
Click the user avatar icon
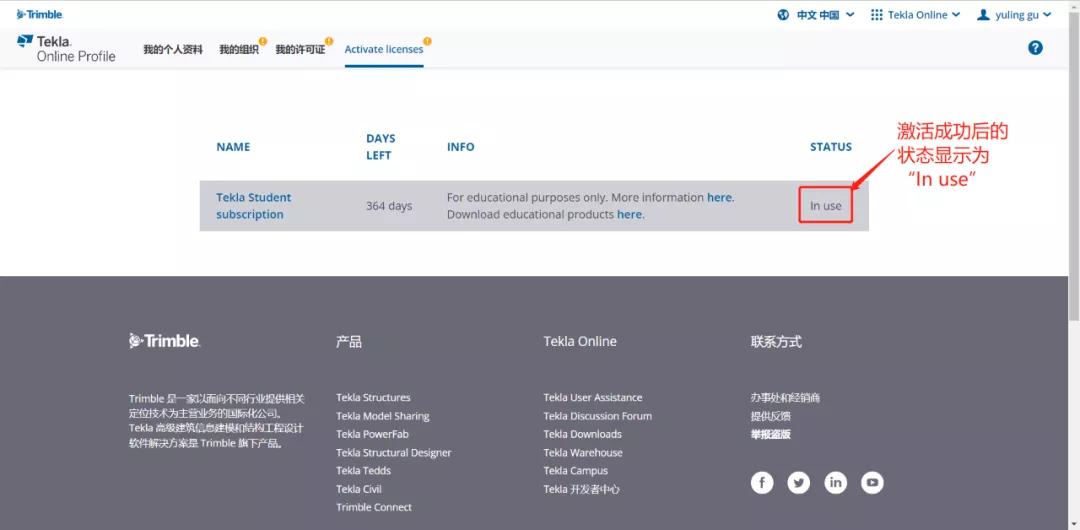click(x=983, y=14)
